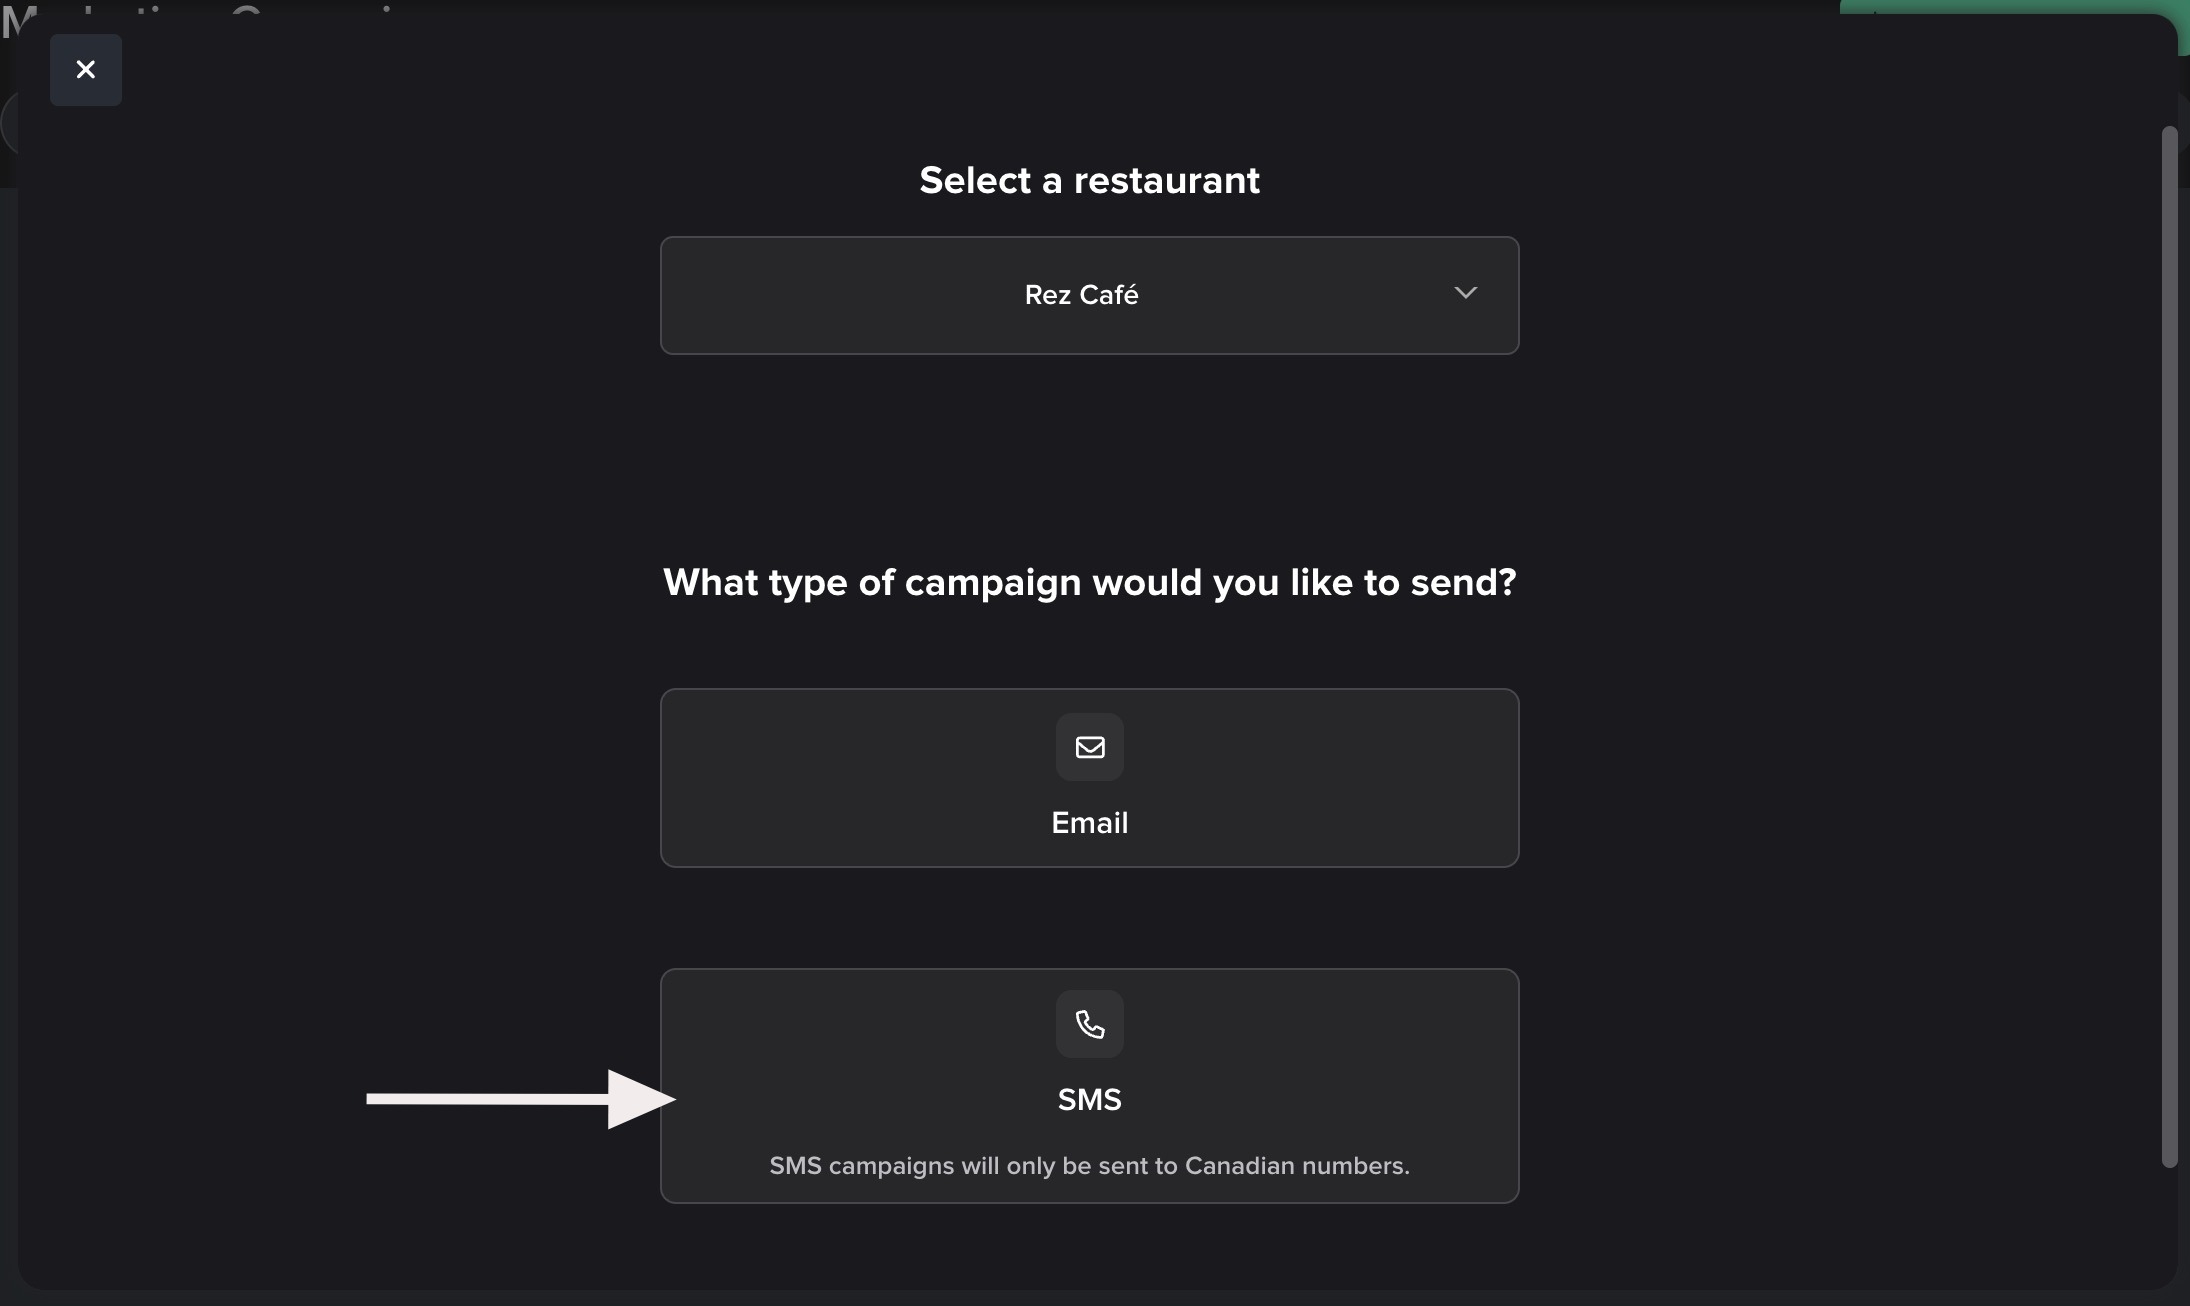
Task: Click the white arrow pointing at SMS
Action: click(x=520, y=1099)
